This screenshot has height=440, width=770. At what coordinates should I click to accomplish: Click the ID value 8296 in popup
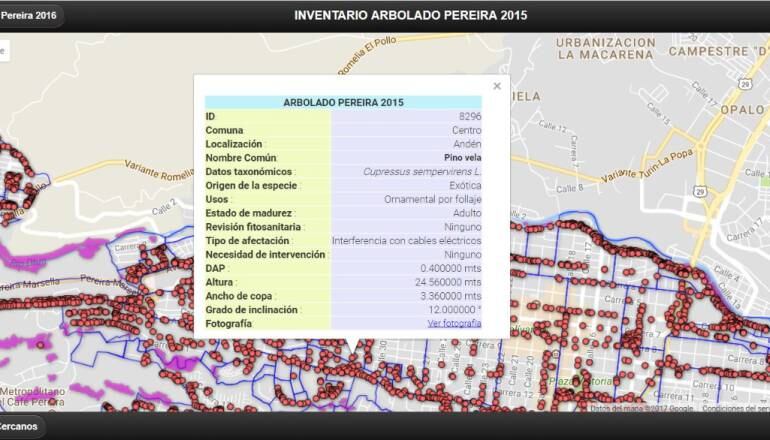pyautogui.click(x=469, y=117)
